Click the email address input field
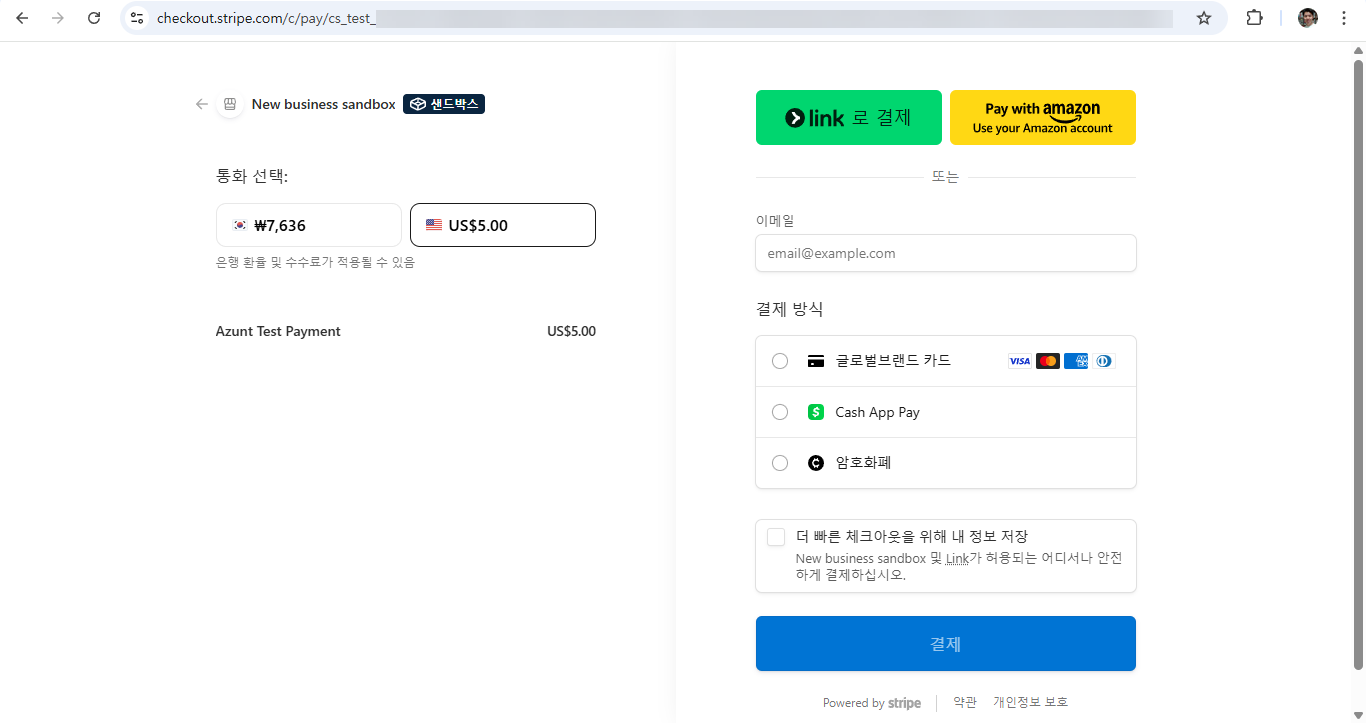The image size is (1366, 723). click(x=945, y=253)
